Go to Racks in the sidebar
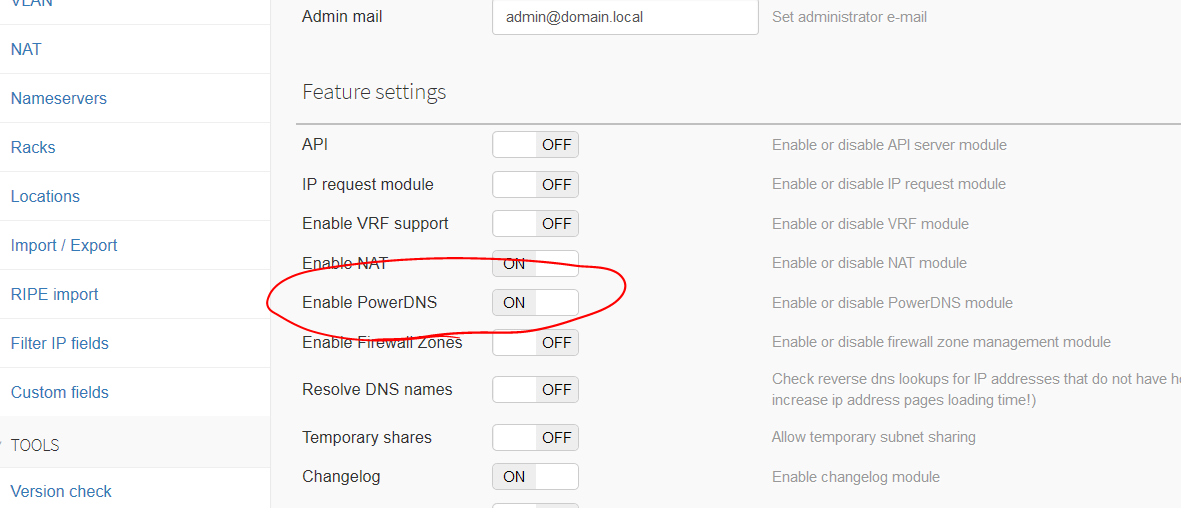Viewport: 1181px width, 508px height. [x=33, y=147]
